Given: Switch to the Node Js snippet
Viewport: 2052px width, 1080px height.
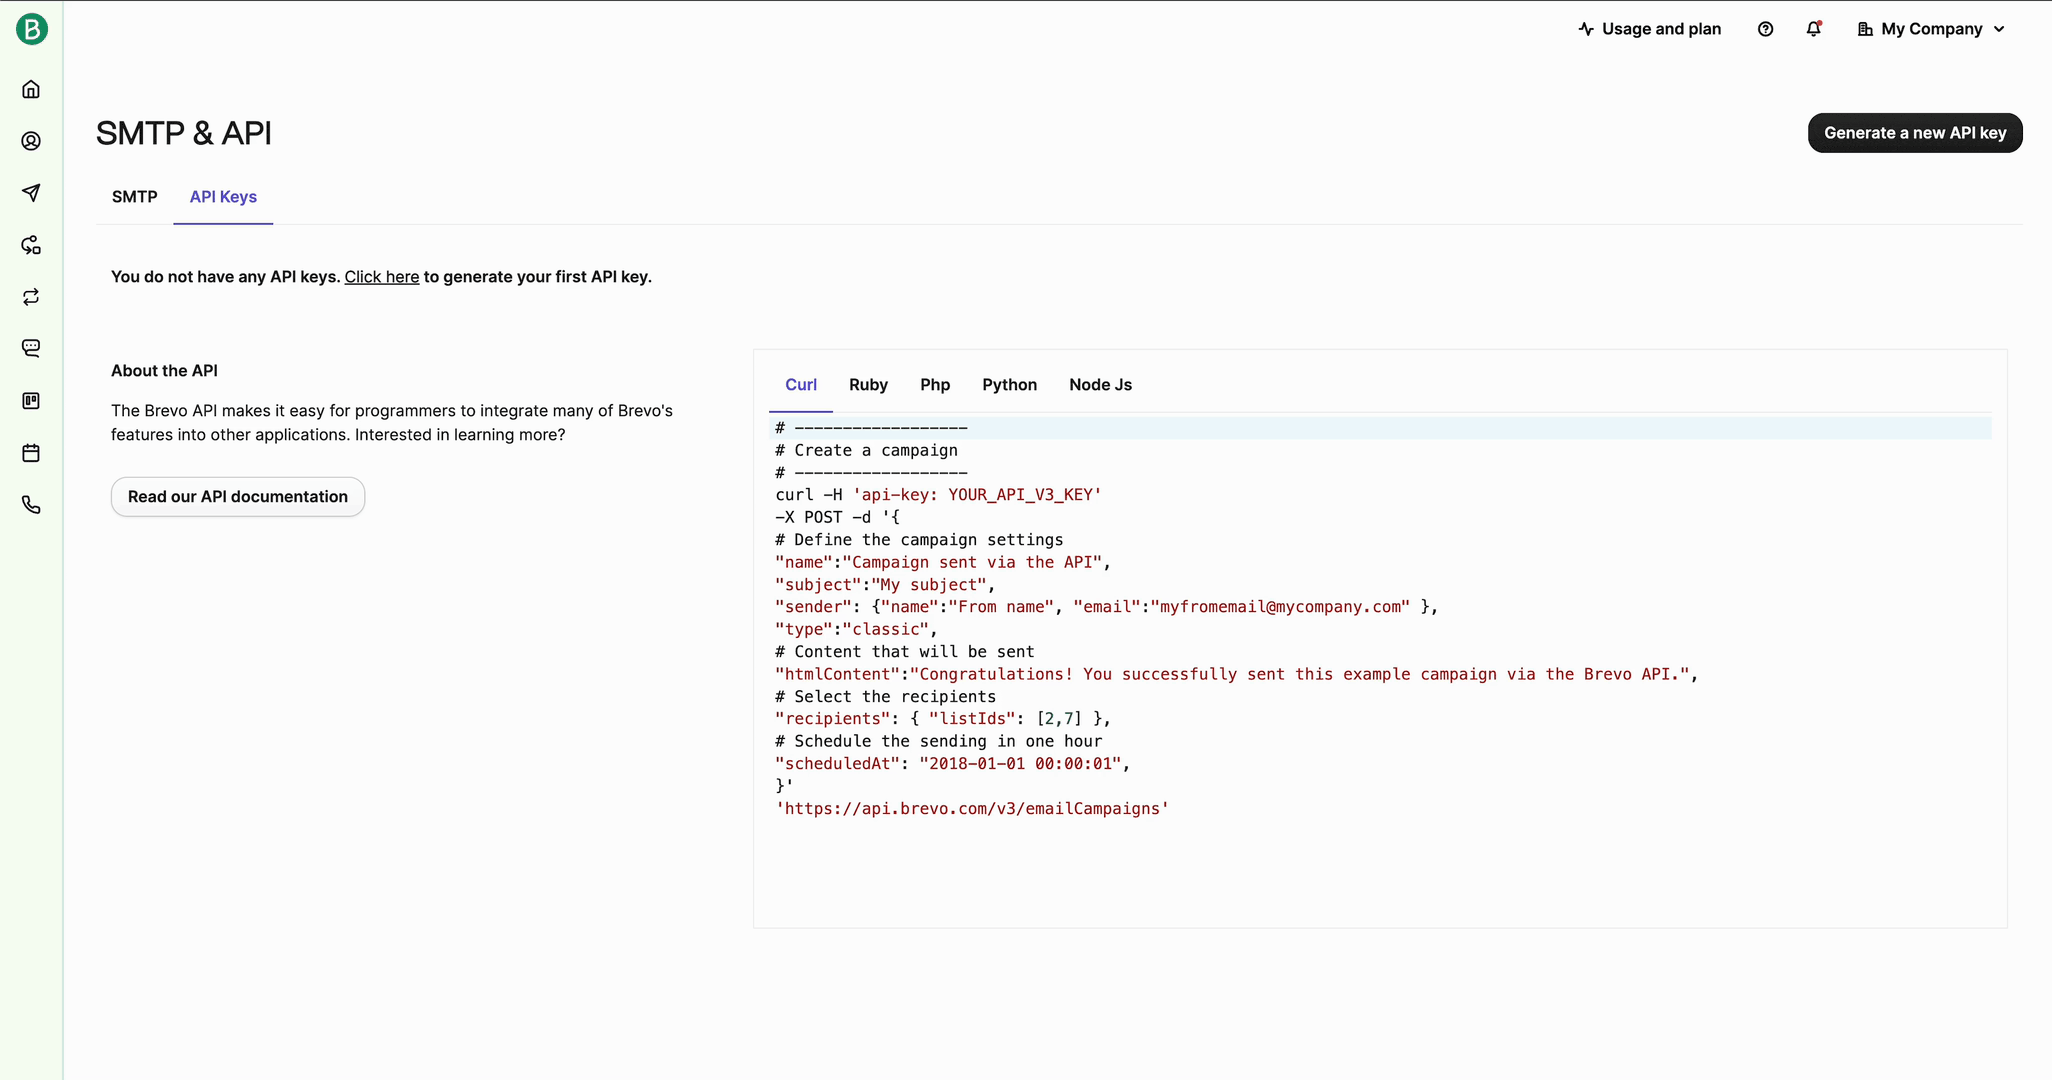Looking at the screenshot, I should click(1099, 384).
